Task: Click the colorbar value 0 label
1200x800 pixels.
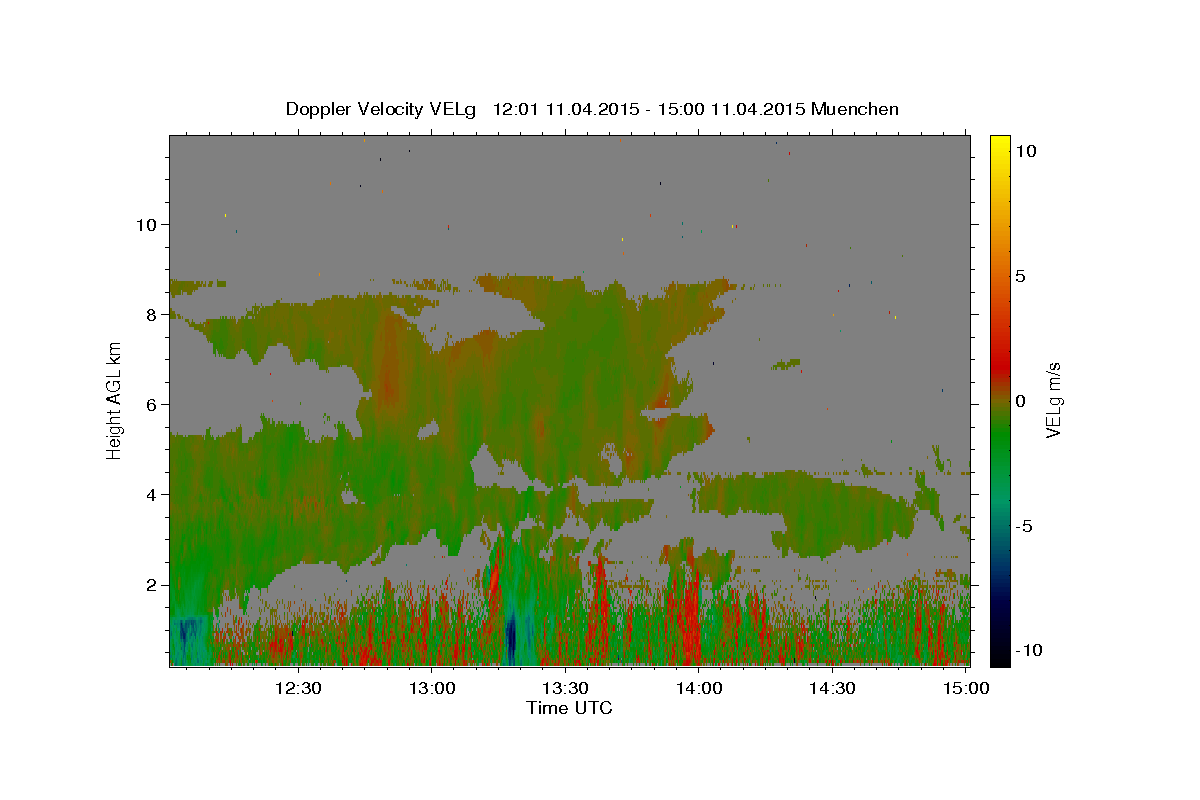Action: click(x=1021, y=401)
